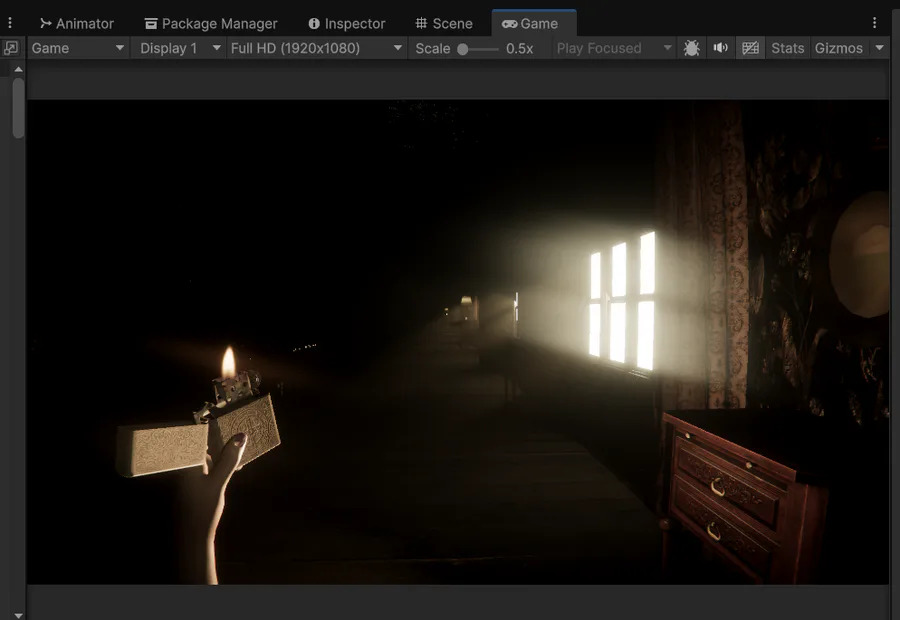Open the Package Manager tab
Image resolution: width=900 pixels, height=620 pixels.
[211, 24]
